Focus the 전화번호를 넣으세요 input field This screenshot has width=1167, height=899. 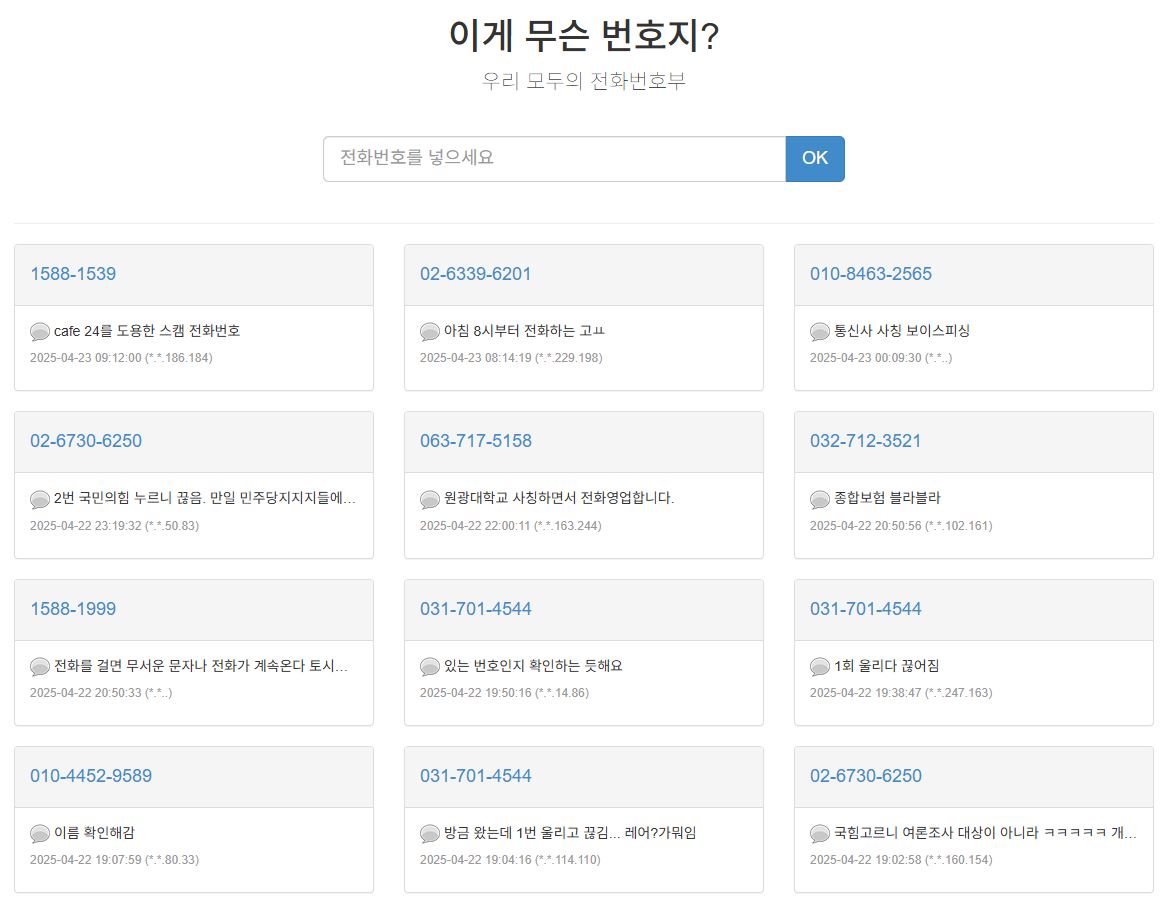tap(554, 159)
